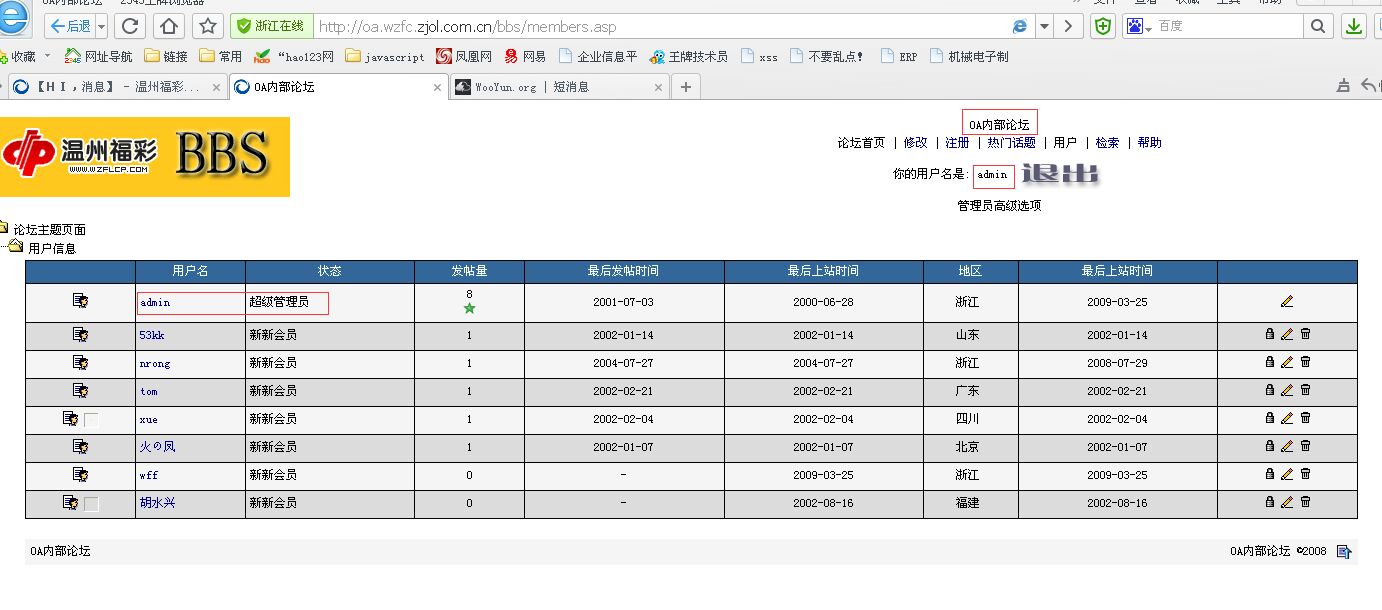Click the 退出 logout button
The width and height of the screenshot is (1382, 610).
(x=1060, y=175)
